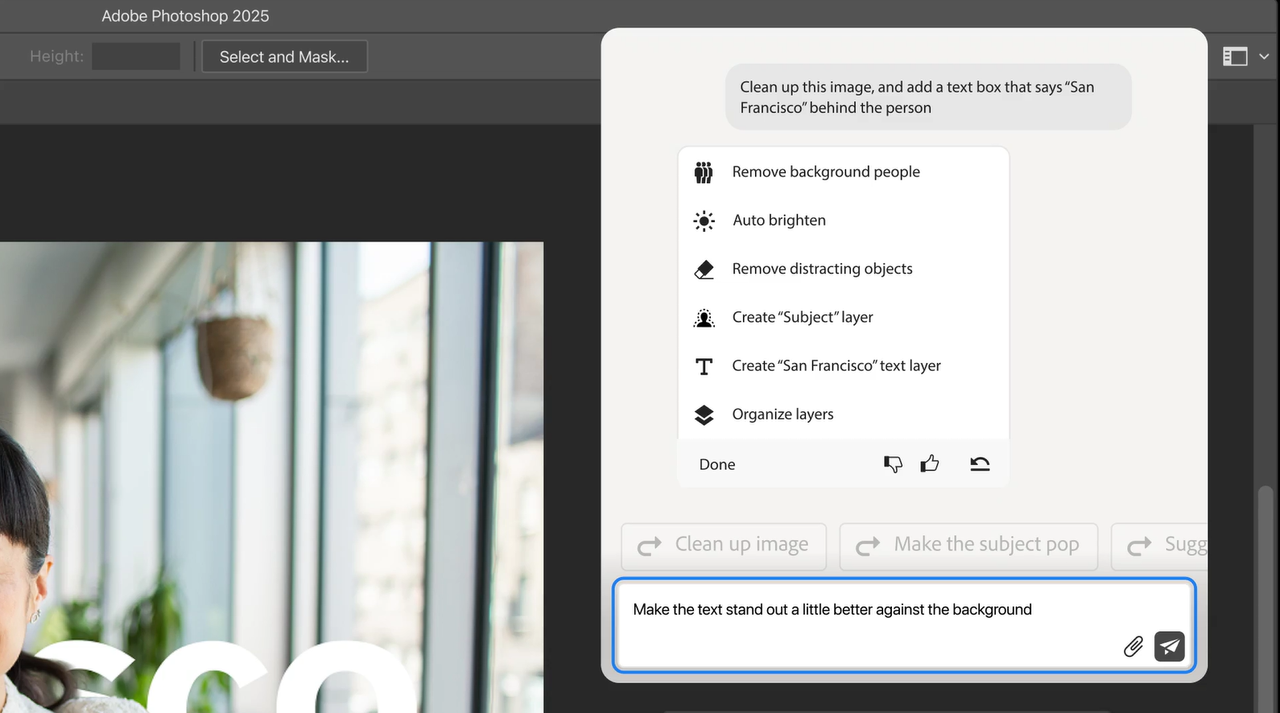Click the Organize layers stack icon
This screenshot has height=713, width=1280.
pyautogui.click(x=704, y=415)
